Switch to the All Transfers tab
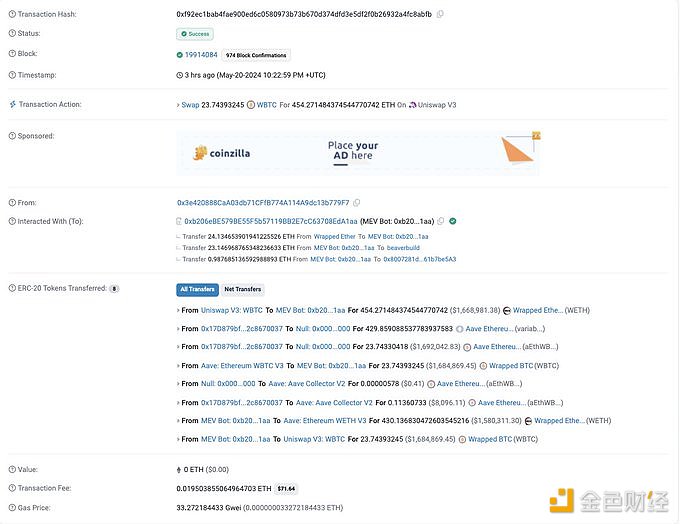 197,289
